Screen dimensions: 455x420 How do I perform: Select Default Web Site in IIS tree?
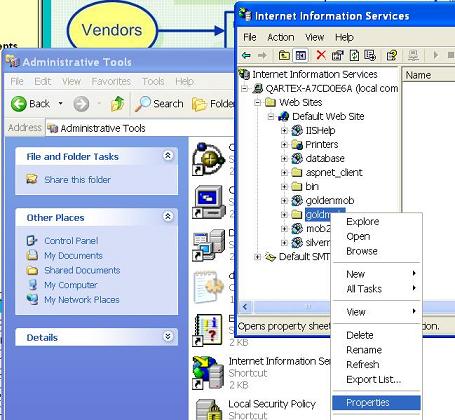click(321, 116)
